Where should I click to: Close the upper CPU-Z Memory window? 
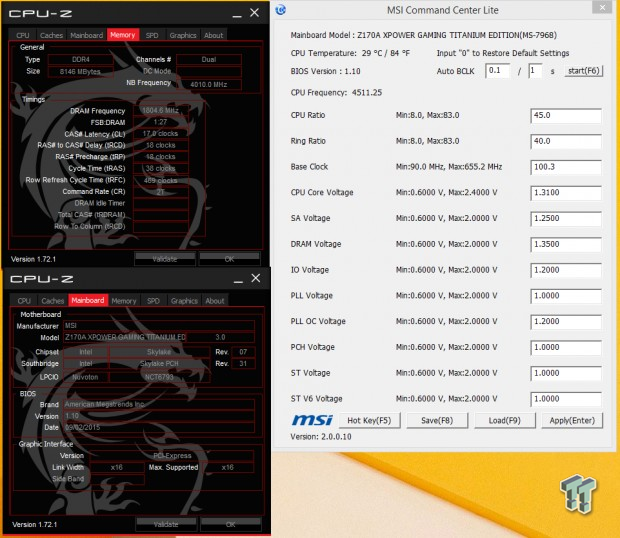coord(255,13)
